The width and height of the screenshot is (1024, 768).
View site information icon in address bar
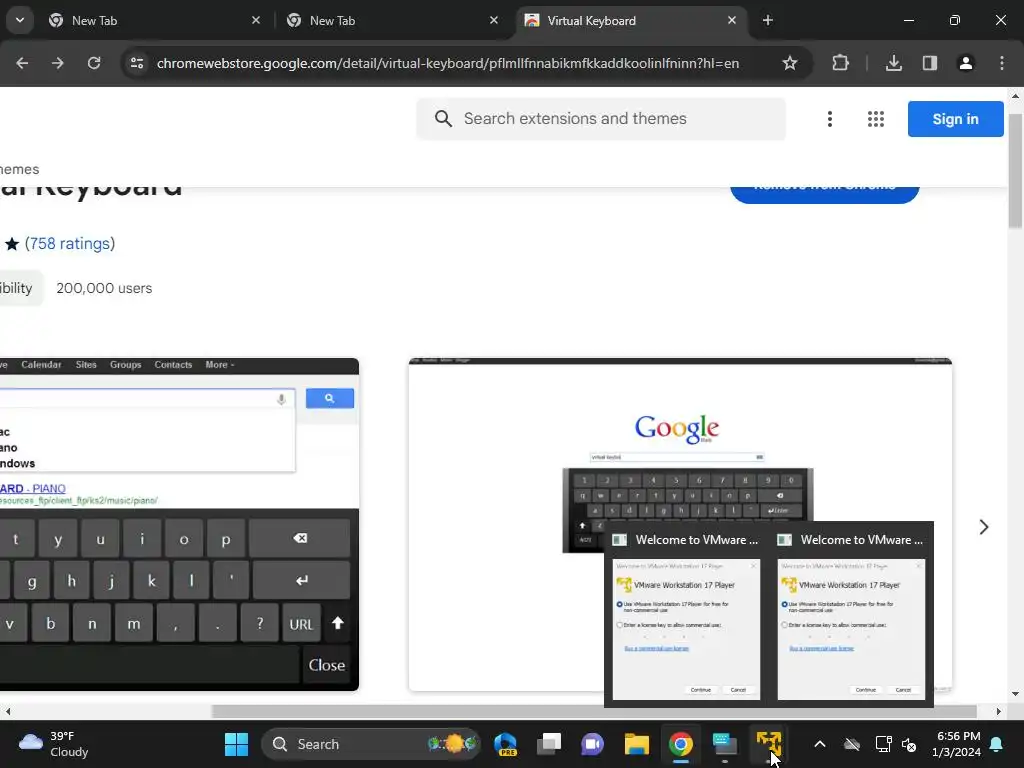coord(137,63)
